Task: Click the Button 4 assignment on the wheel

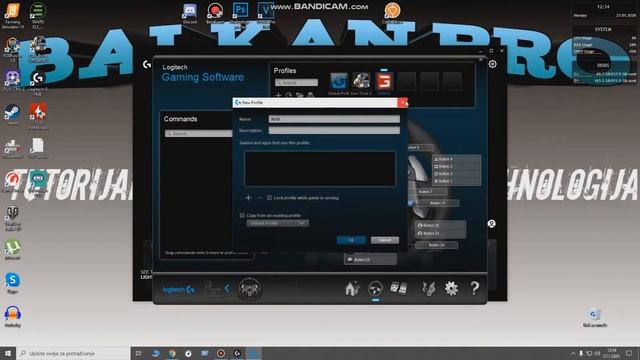Action: [456, 159]
